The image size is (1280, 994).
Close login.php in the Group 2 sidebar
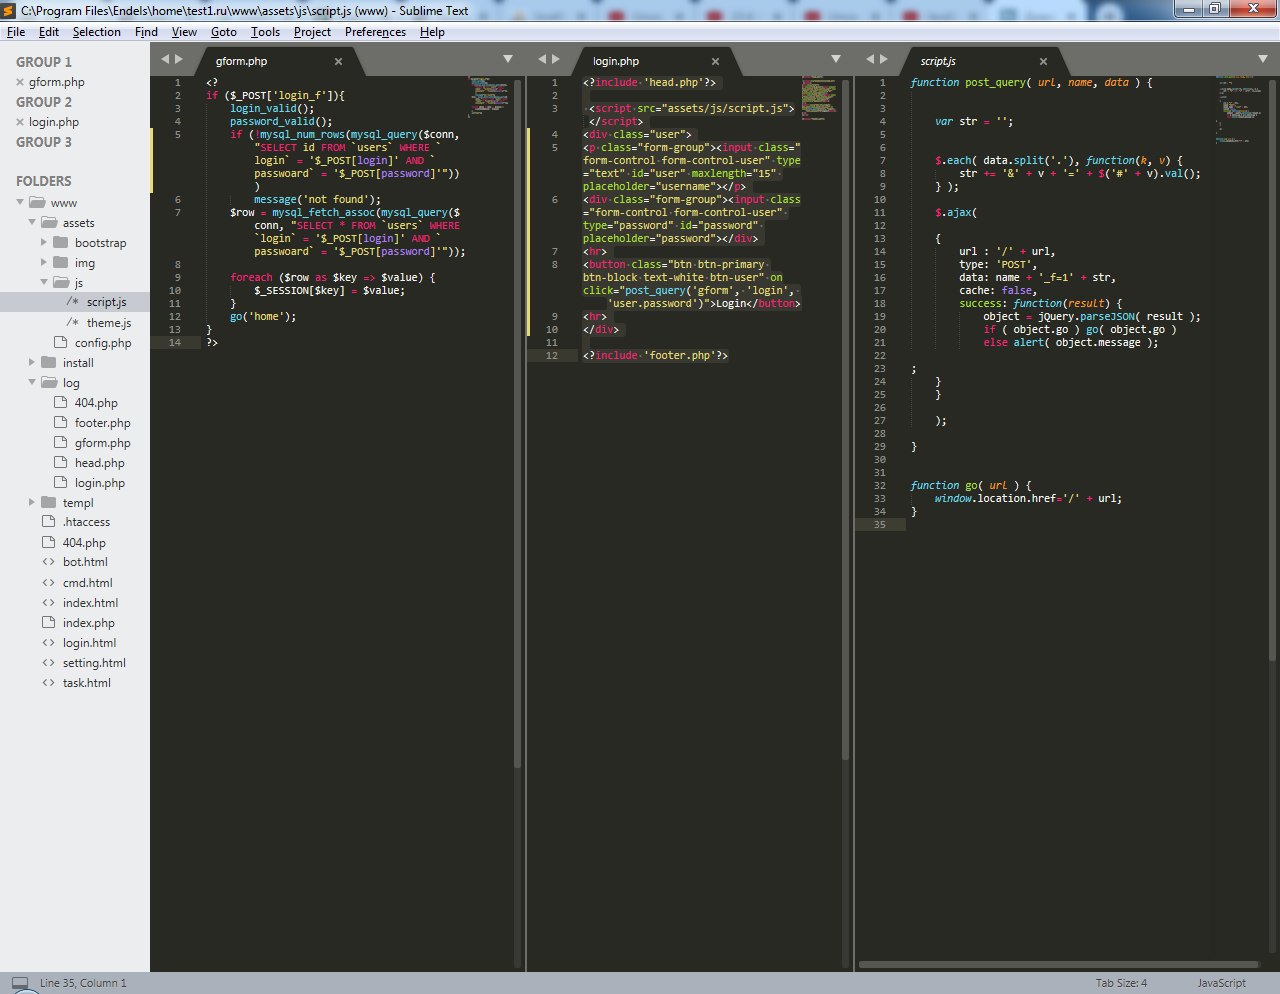point(20,122)
